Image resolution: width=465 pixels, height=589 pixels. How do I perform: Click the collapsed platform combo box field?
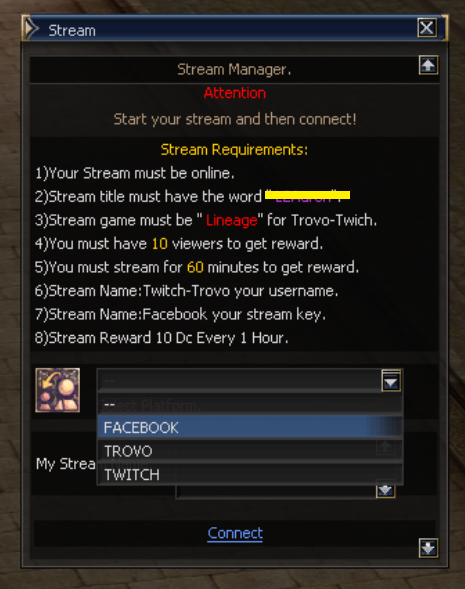[x=239, y=381]
